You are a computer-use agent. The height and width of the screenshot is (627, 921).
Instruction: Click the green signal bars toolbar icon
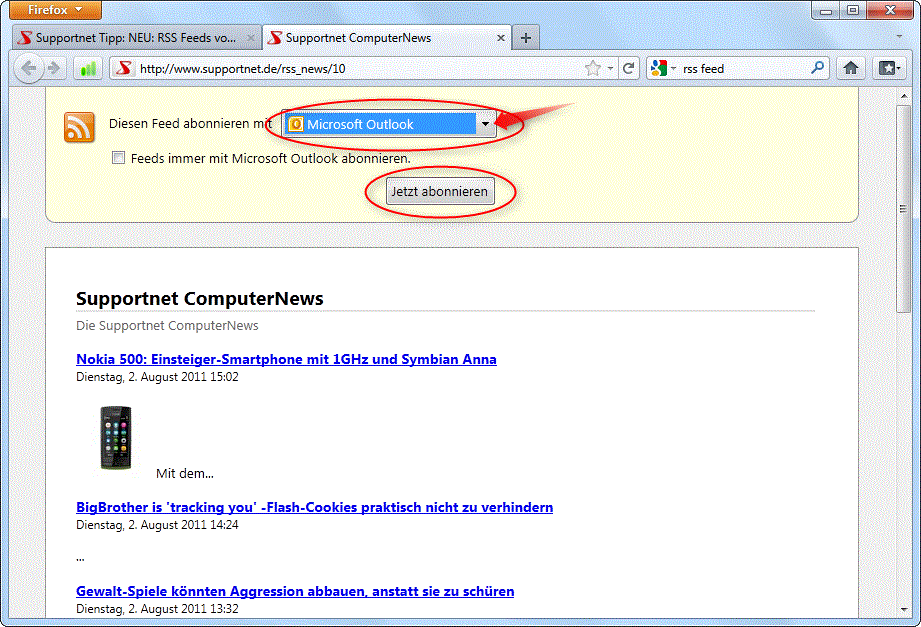tap(89, 69)
